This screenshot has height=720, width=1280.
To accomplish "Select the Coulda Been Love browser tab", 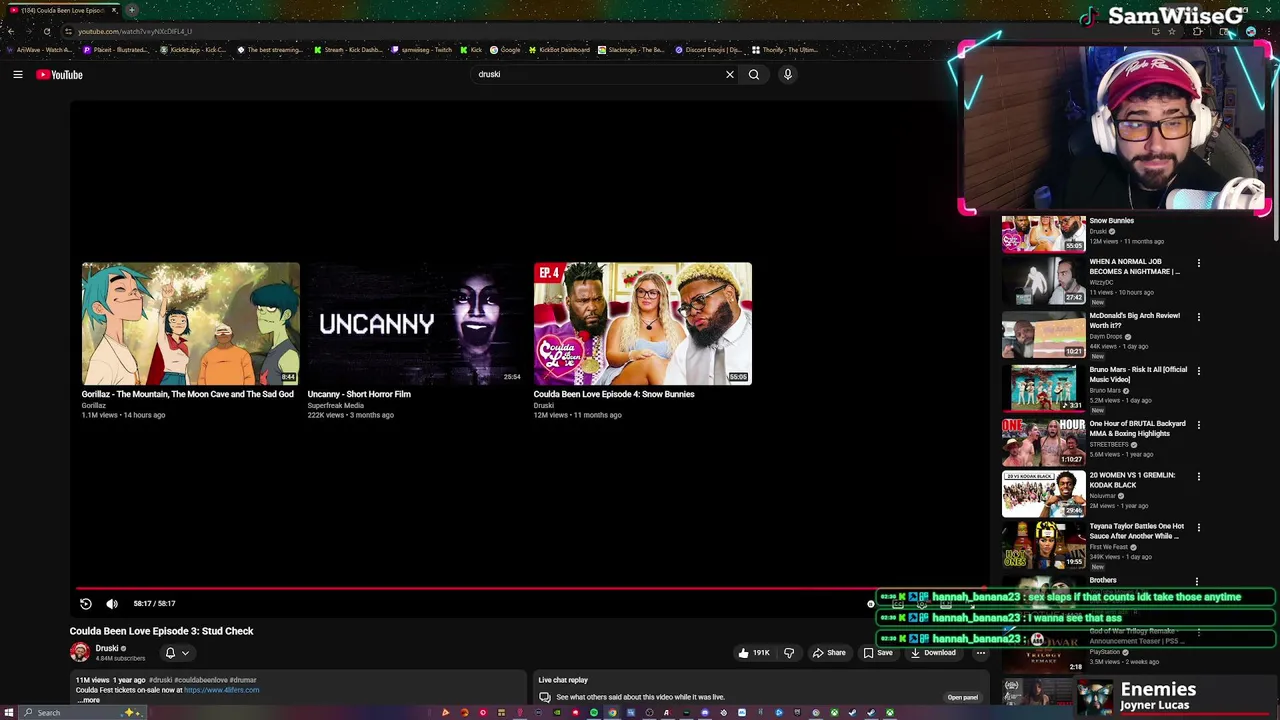I will coord(62,10).
